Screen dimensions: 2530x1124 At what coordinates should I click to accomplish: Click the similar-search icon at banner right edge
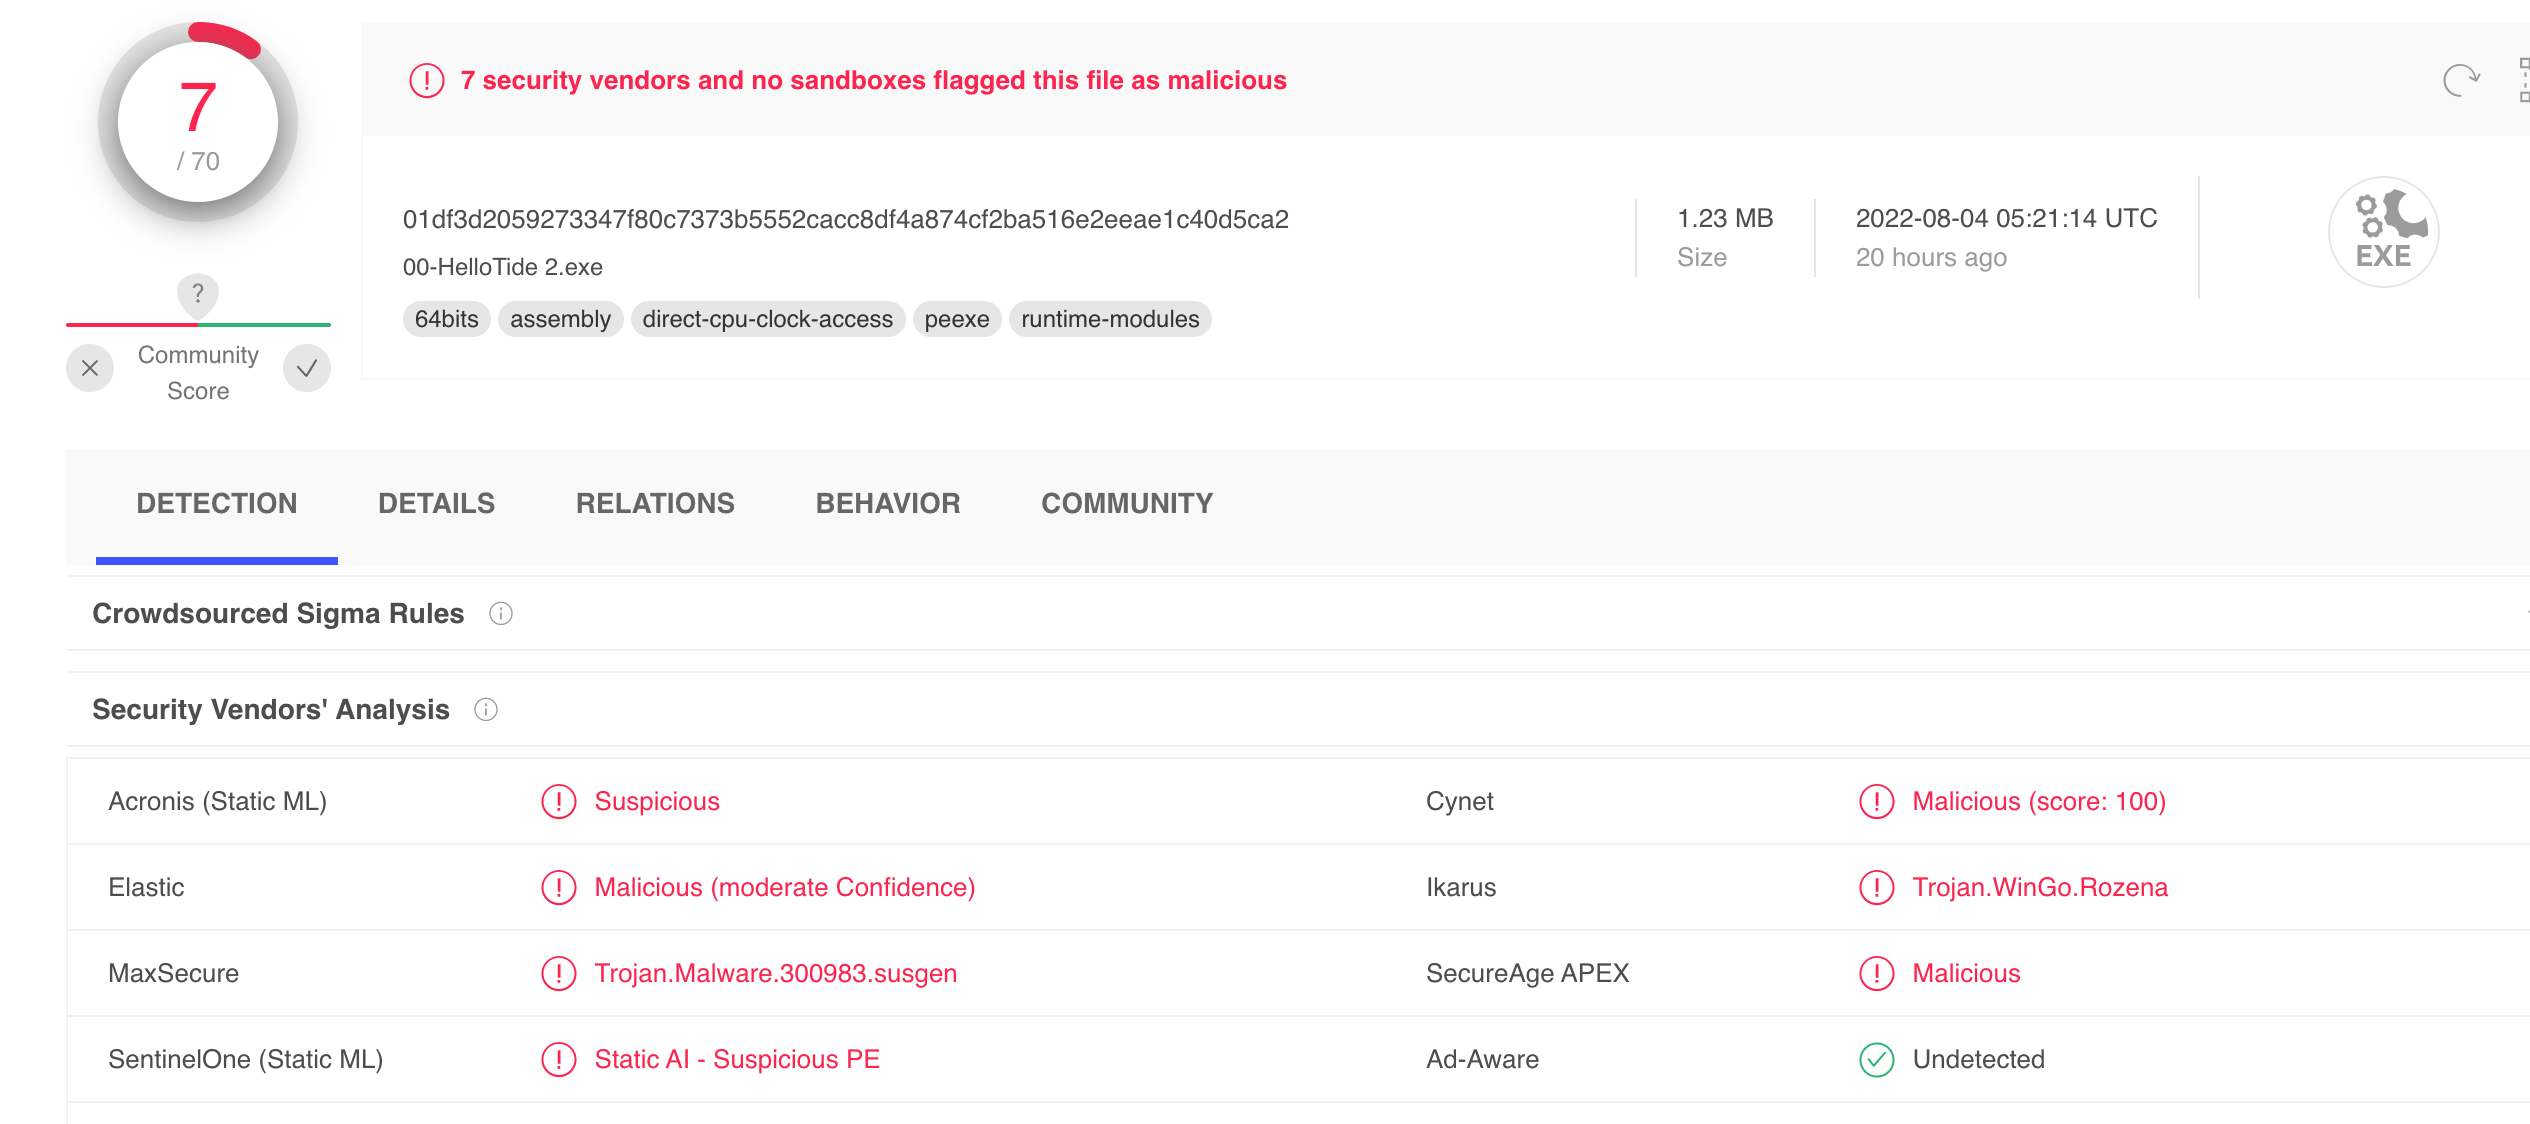tap(2522, 80)
